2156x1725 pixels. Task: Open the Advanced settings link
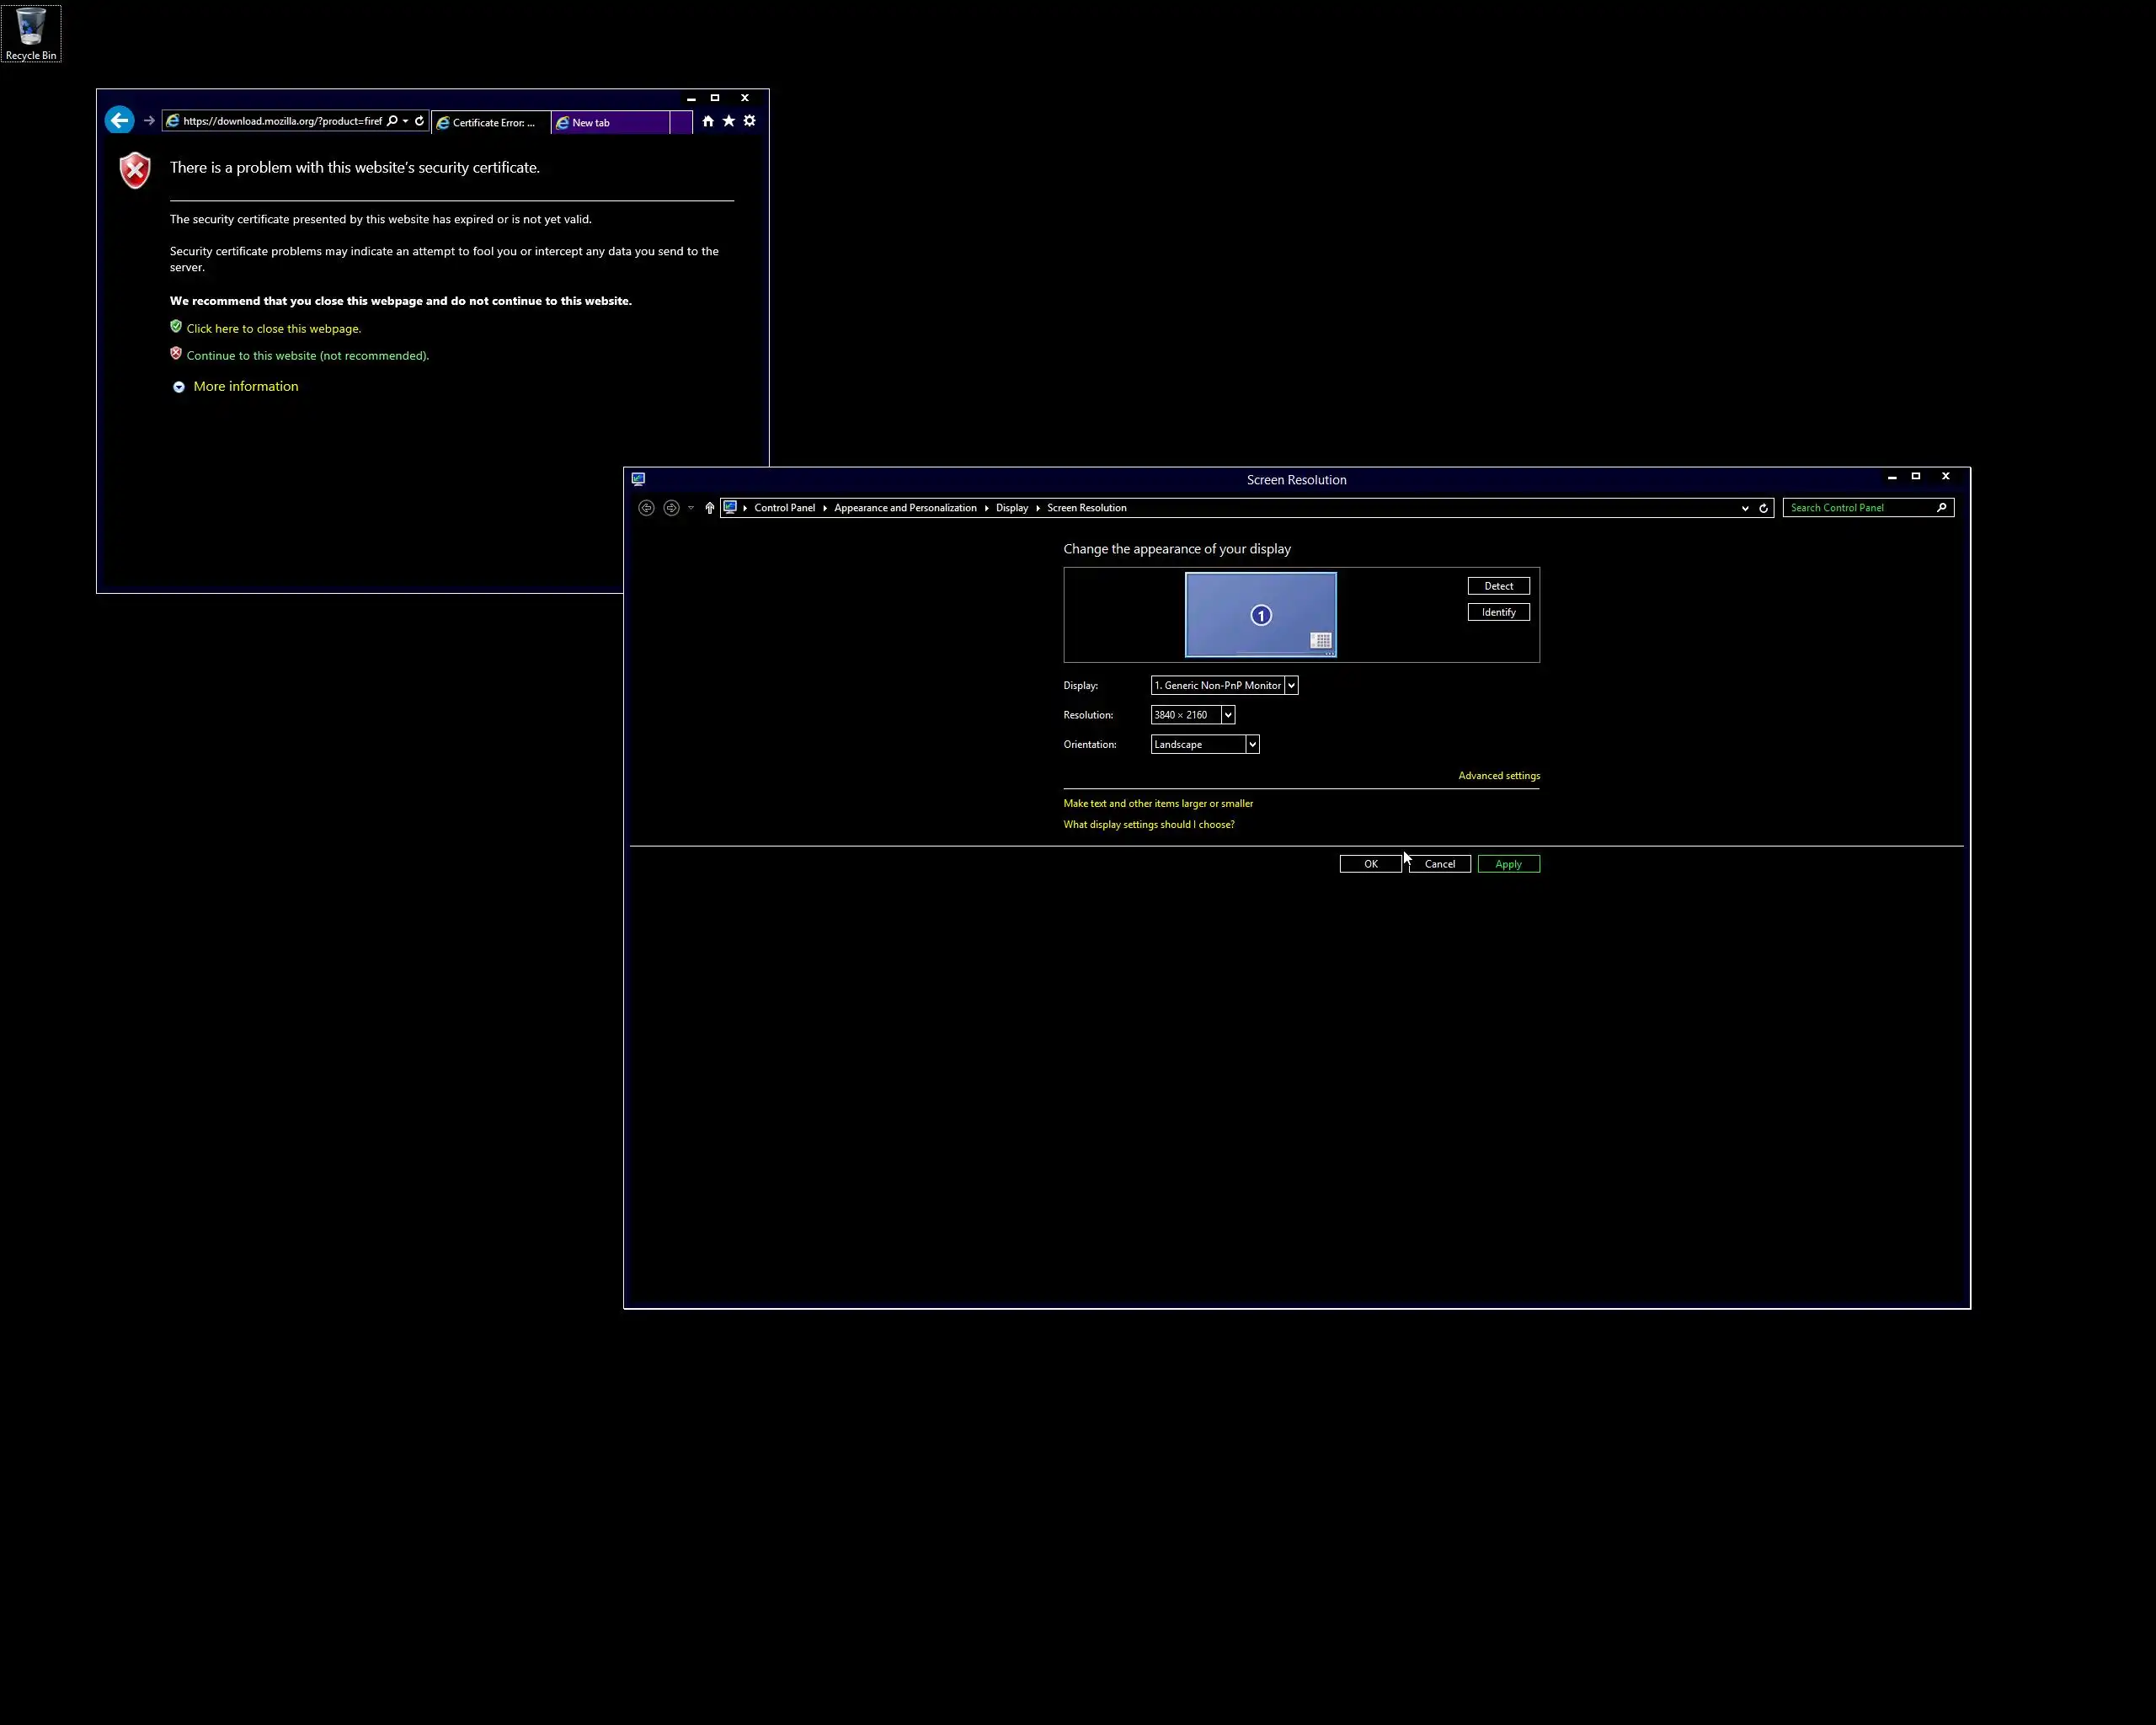(x=1498, y=776)
